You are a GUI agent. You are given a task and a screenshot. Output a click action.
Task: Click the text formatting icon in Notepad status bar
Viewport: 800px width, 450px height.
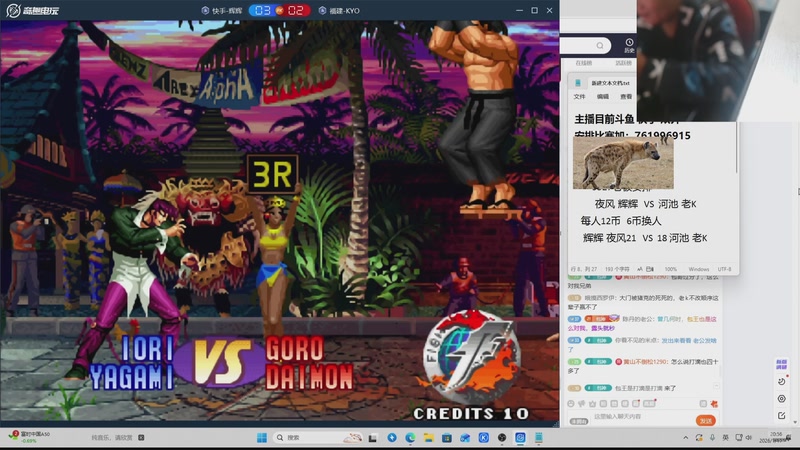coord(640,269)
